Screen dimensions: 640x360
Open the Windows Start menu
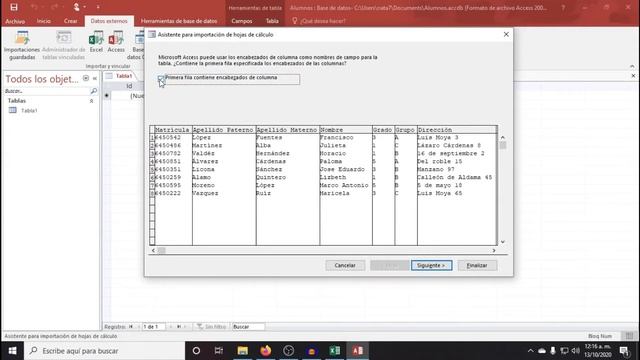(x=12, y=351)
